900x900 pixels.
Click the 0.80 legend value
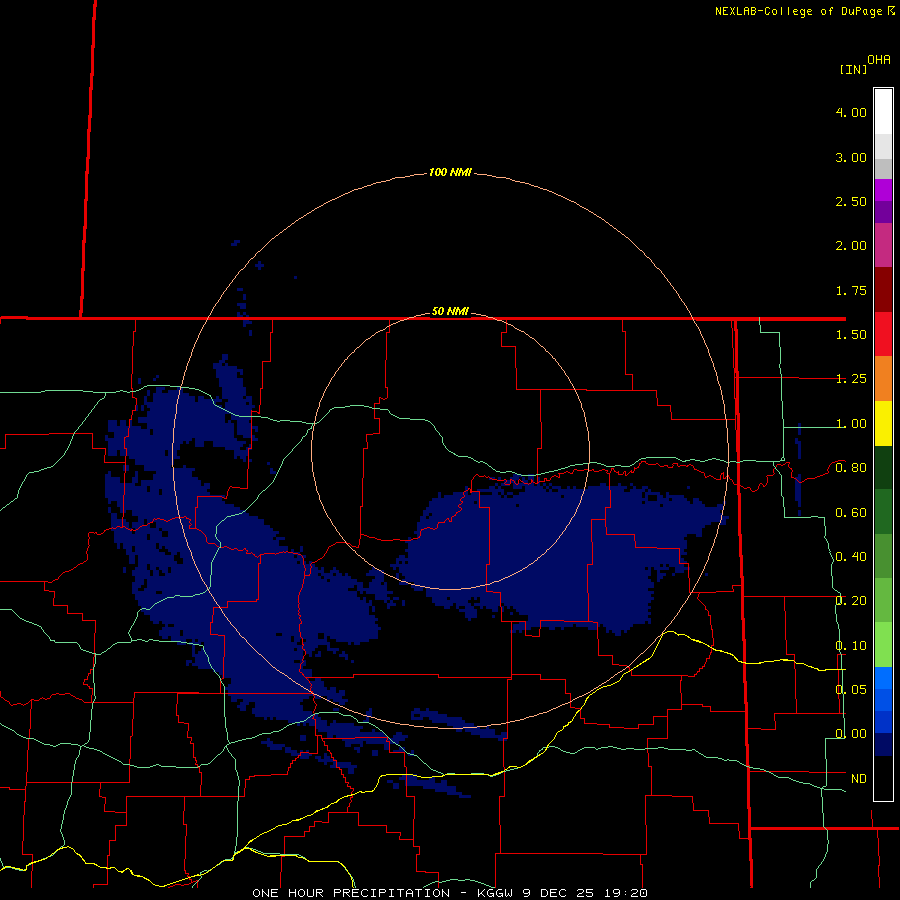tap(851, 468)
